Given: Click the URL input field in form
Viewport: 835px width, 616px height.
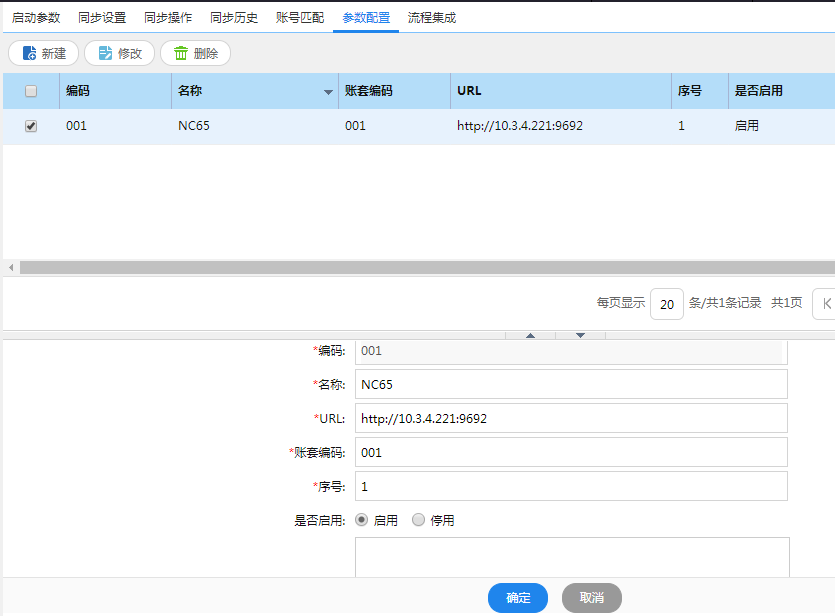Looking at the screenshot, I should (571, 418).
